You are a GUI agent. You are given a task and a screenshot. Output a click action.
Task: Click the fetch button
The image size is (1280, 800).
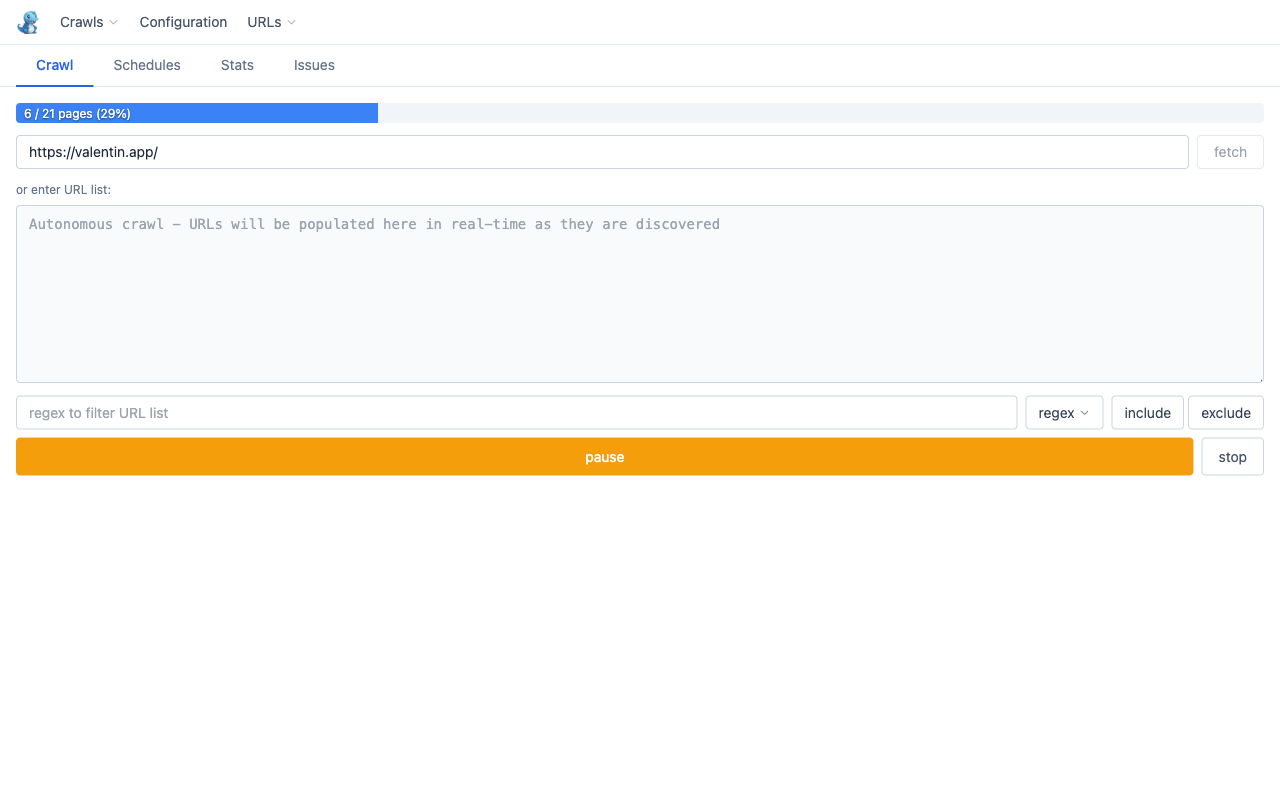click(x=1230, y=152)
